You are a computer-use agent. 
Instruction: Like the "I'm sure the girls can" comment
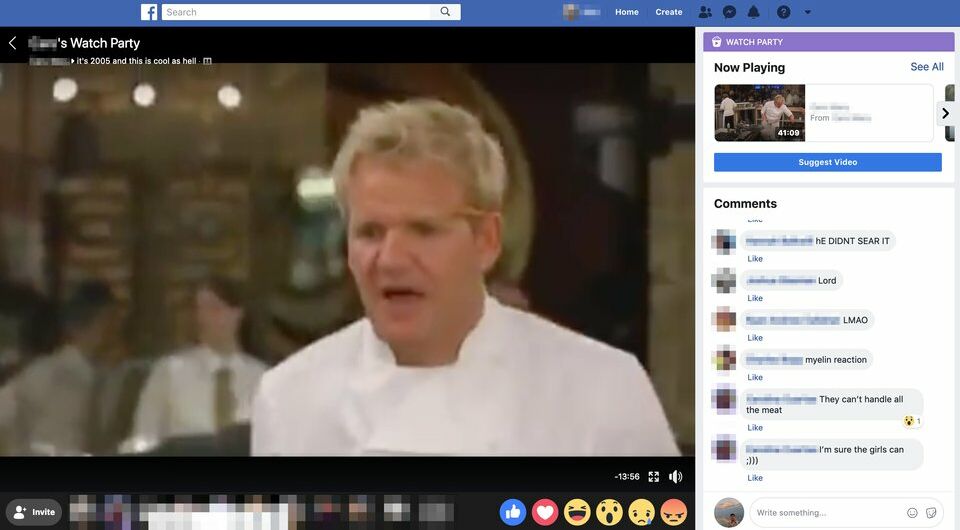click(755, 478)
